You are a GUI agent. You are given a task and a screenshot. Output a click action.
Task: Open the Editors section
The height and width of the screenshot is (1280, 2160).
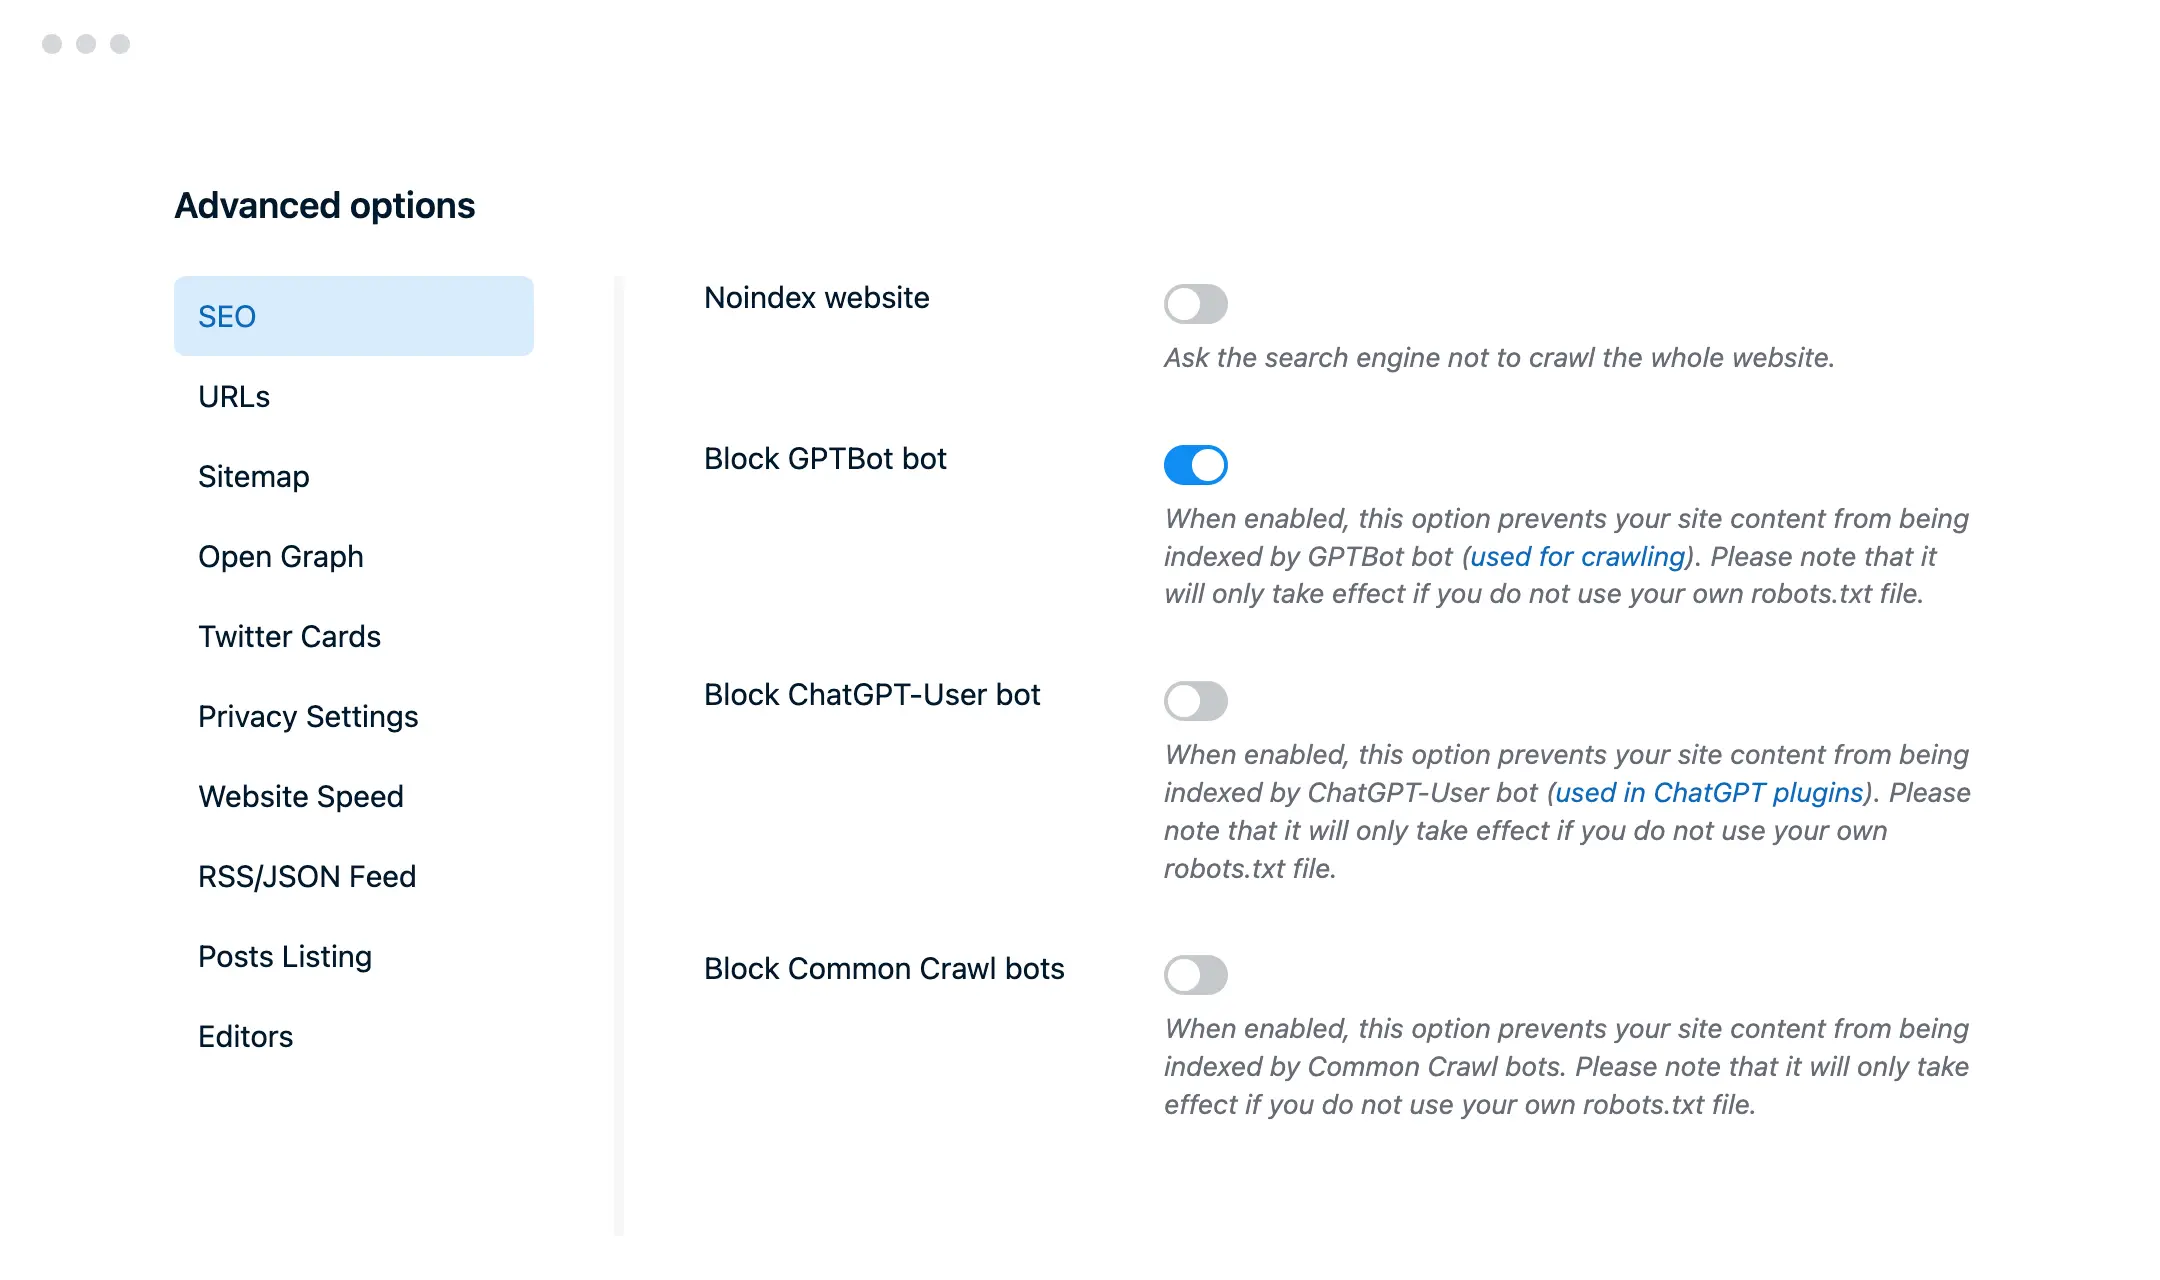pos(245,1036)
